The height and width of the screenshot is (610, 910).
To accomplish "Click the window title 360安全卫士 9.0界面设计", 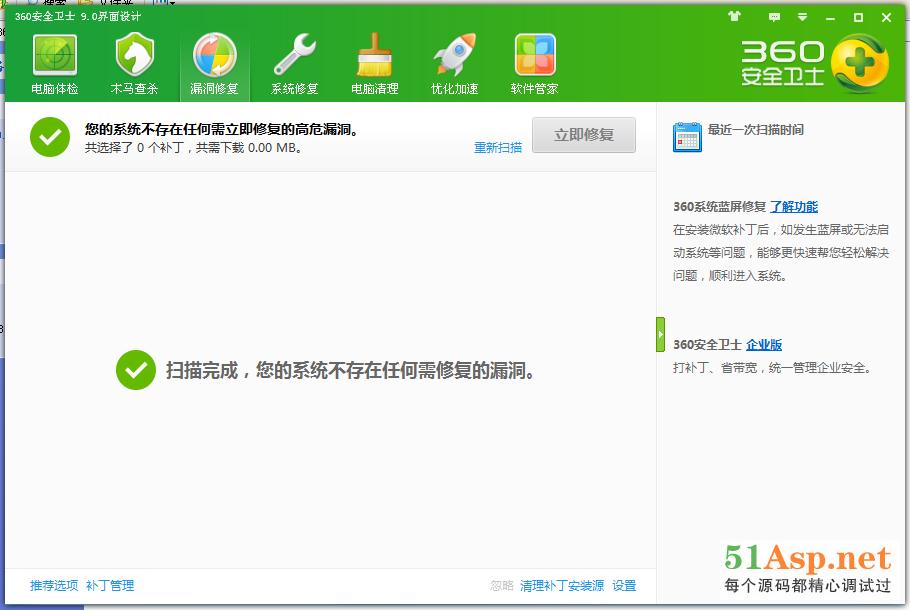I will [x=78, y=16].
